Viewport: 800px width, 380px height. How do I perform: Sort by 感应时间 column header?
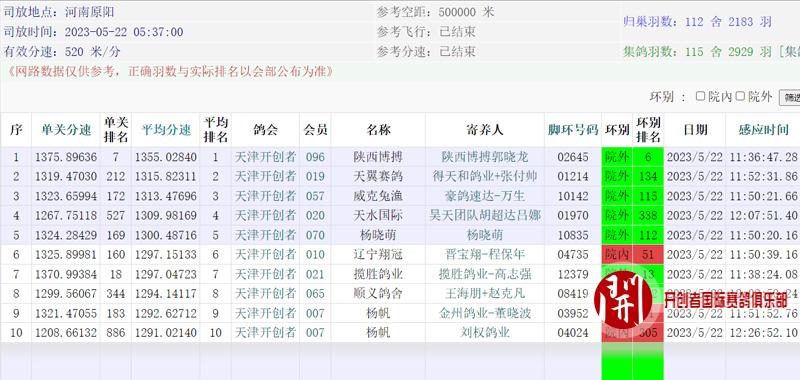coord(763,130)
